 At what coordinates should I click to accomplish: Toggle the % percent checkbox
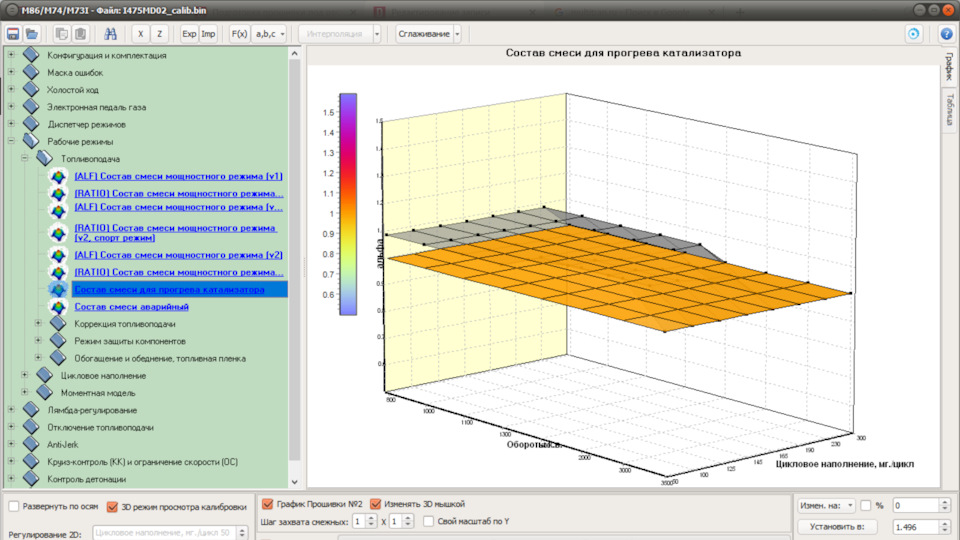[866, 505]
